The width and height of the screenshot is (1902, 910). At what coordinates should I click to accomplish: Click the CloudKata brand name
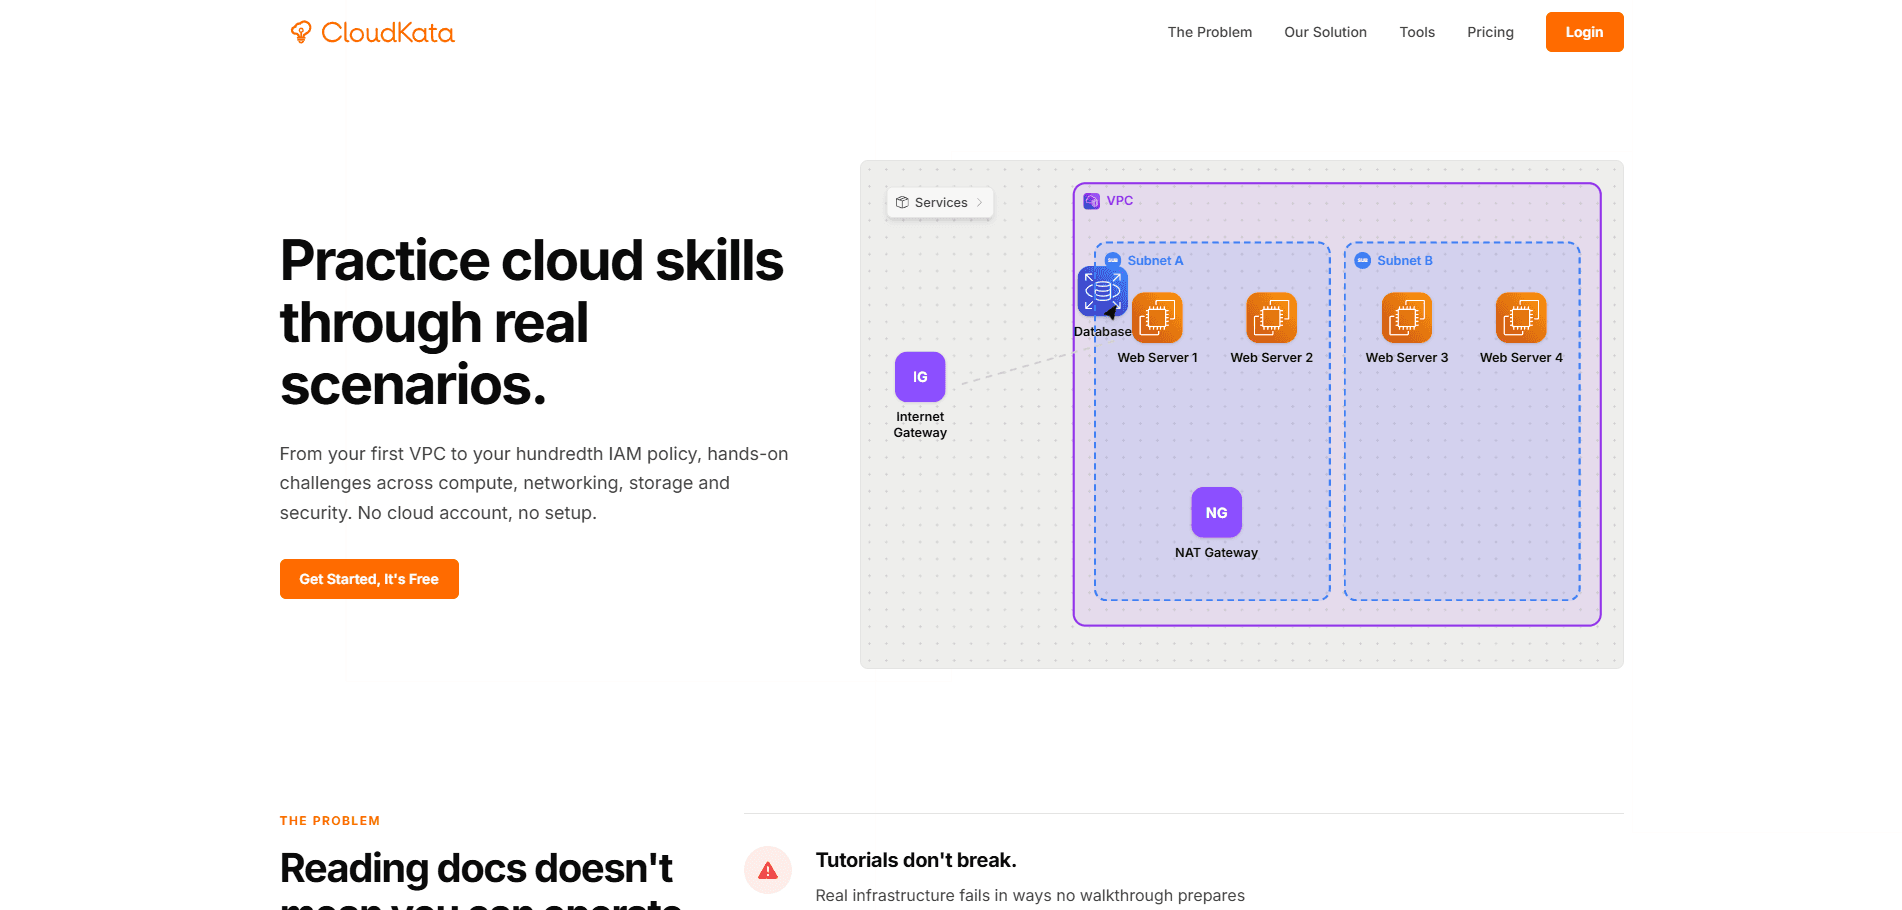[387, 33]
